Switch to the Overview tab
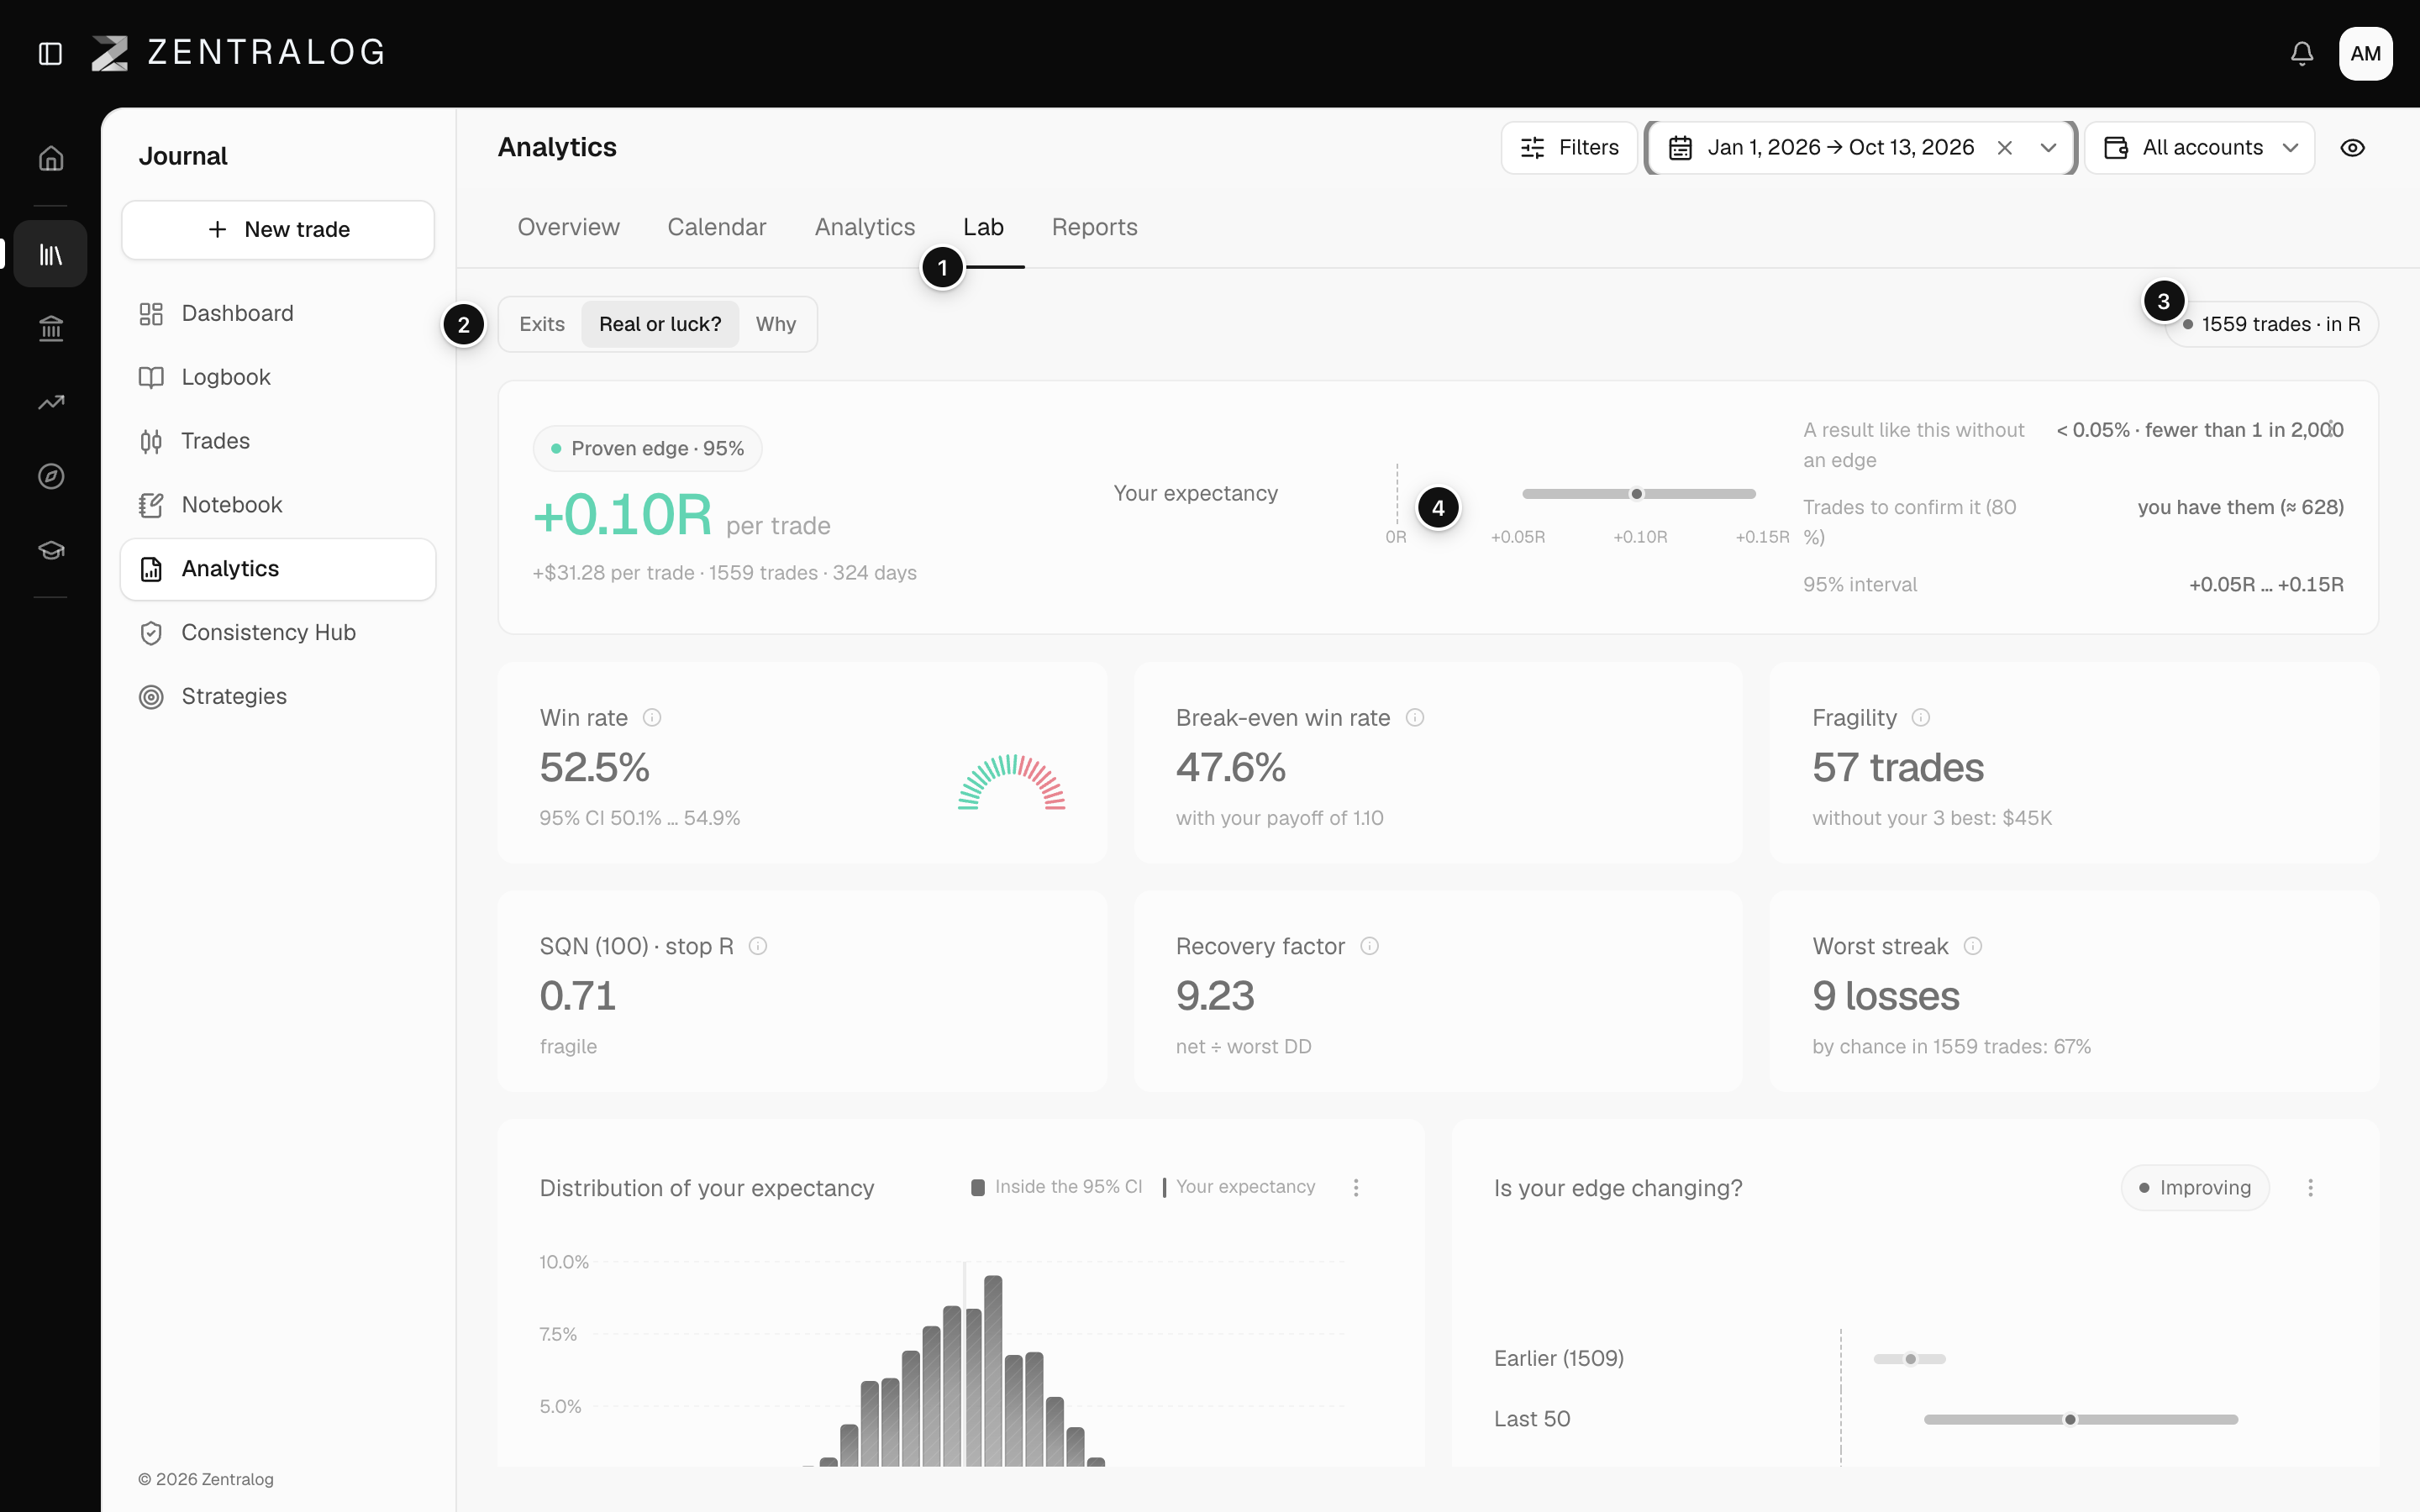 568,227
